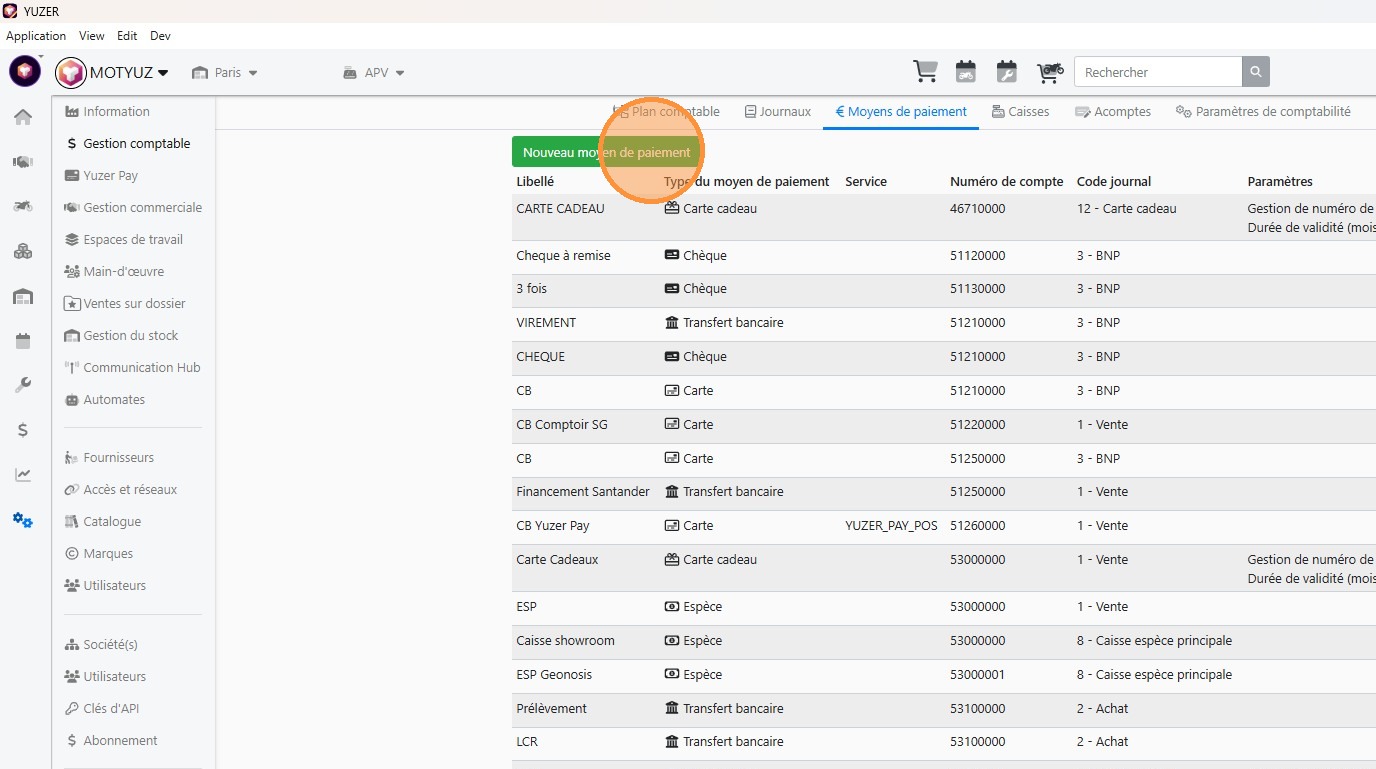1376x769 pixels.
Task: Click the magnifier search button
Action: point(1256,72)
